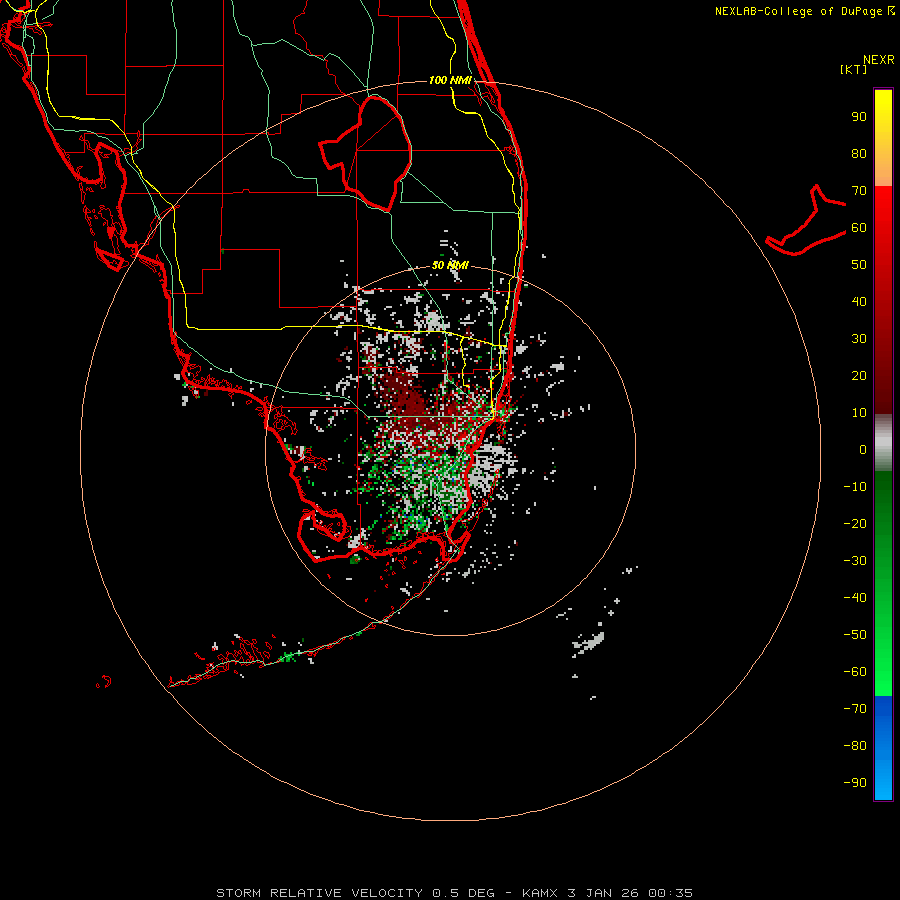Click the 10 value on velocity scale
This screenshot has width=900, height=900.
point(859,413)
